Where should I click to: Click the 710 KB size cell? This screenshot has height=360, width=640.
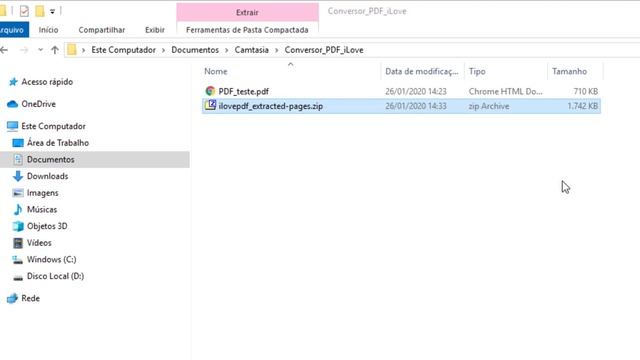pos(585,91)
